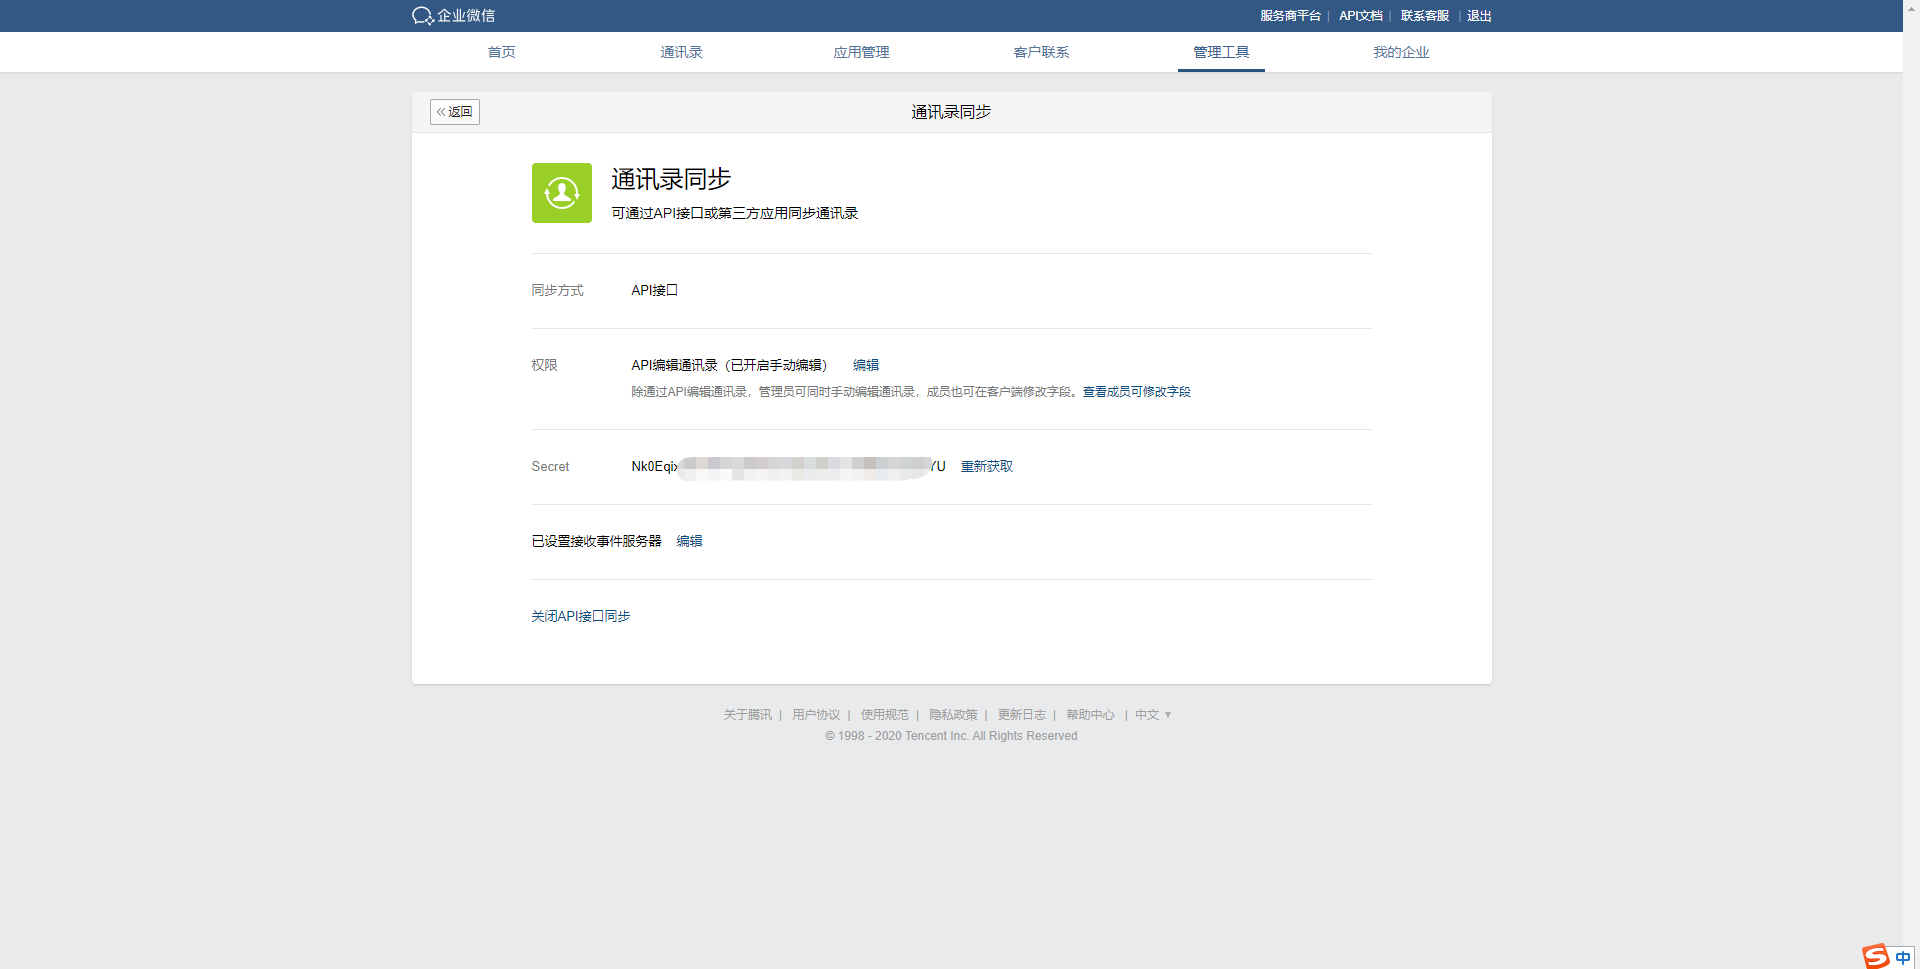The width and height of the screenshot is (1920, 969).
Task: Open the 服务商平台 link
Action: pos(1290,16)
